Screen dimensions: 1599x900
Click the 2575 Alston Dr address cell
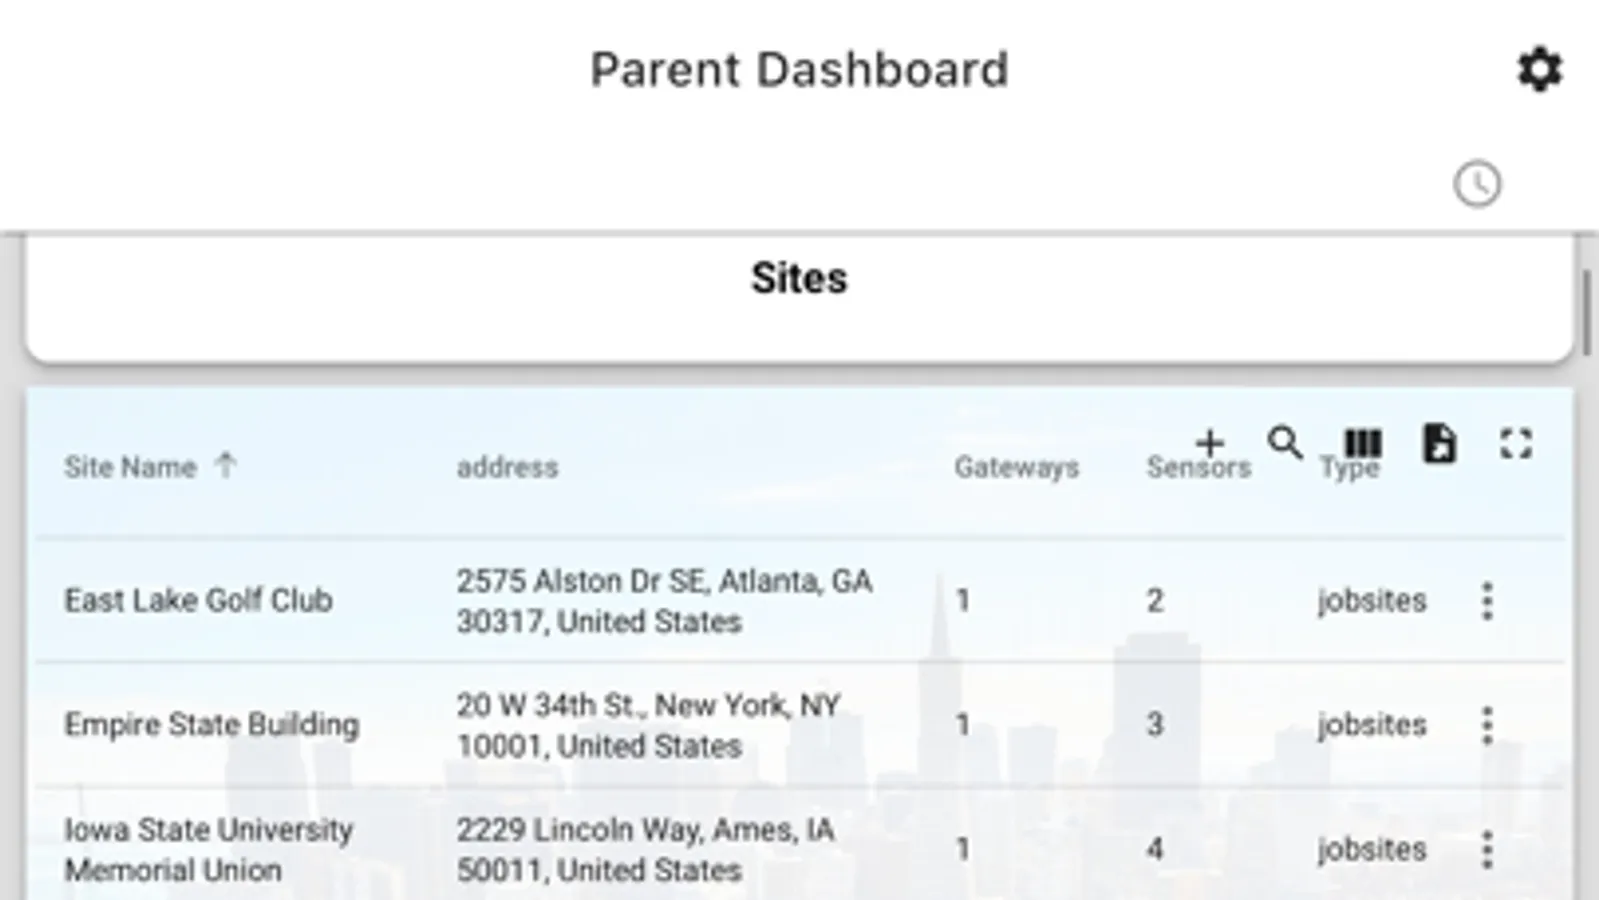(x=664, y=601)
